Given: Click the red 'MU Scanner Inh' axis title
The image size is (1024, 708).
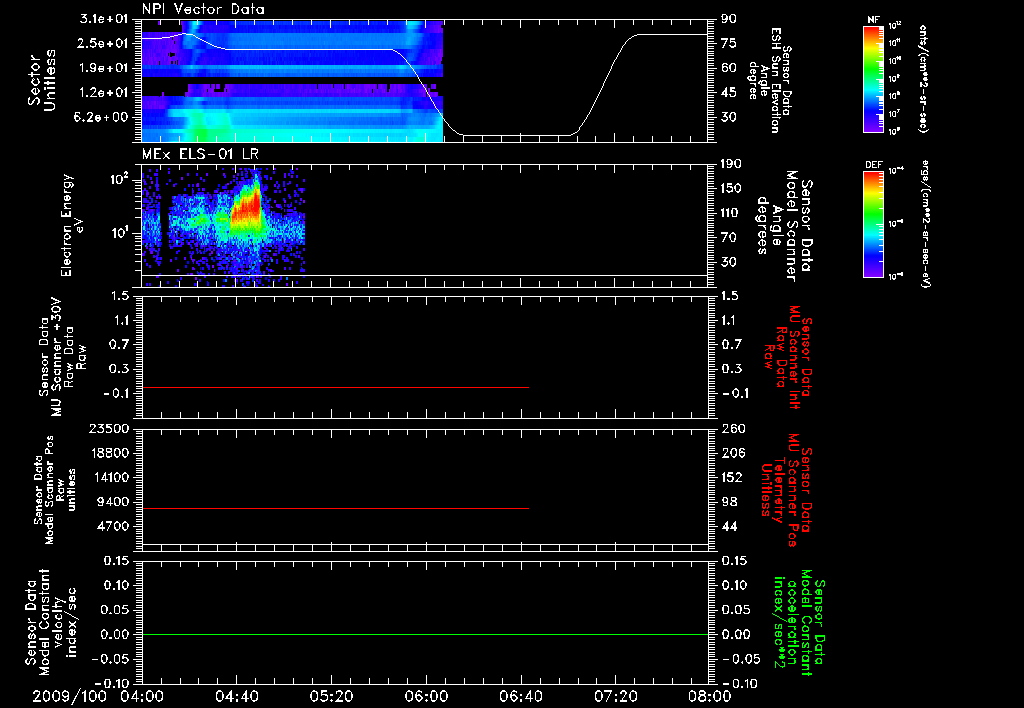Looking at the screenshot, I should [788, 358].
